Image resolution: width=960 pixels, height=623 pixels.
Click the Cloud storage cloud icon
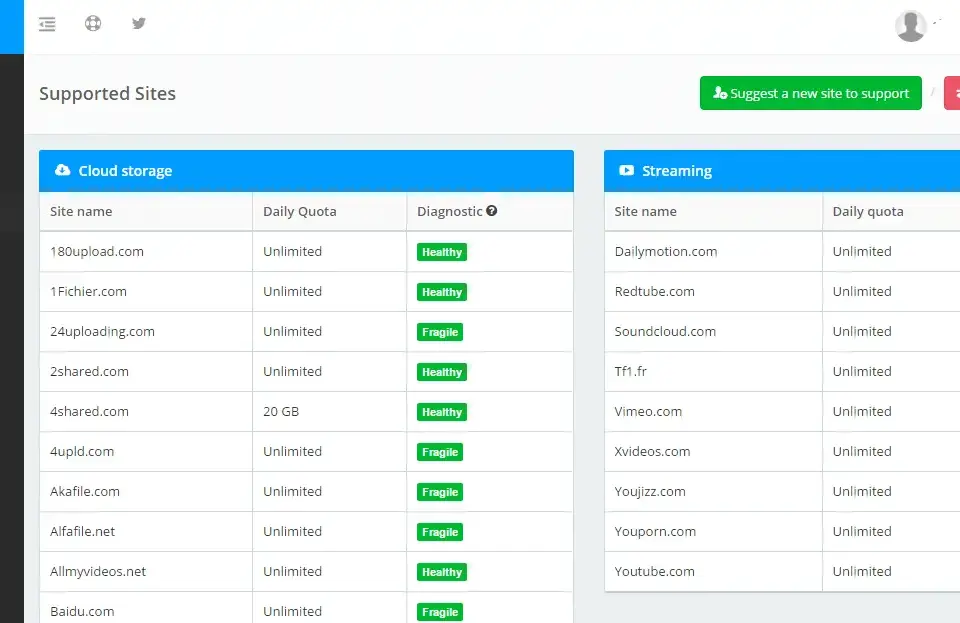click(x=63, y=171)
